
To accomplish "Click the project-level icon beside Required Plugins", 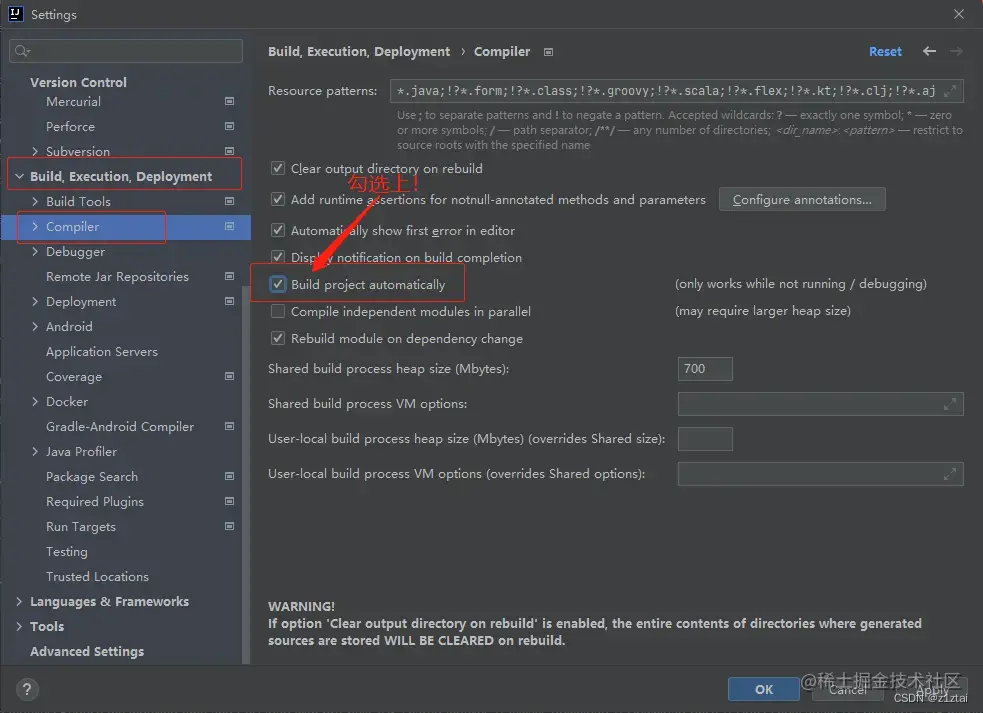I will tap(229, 502).
